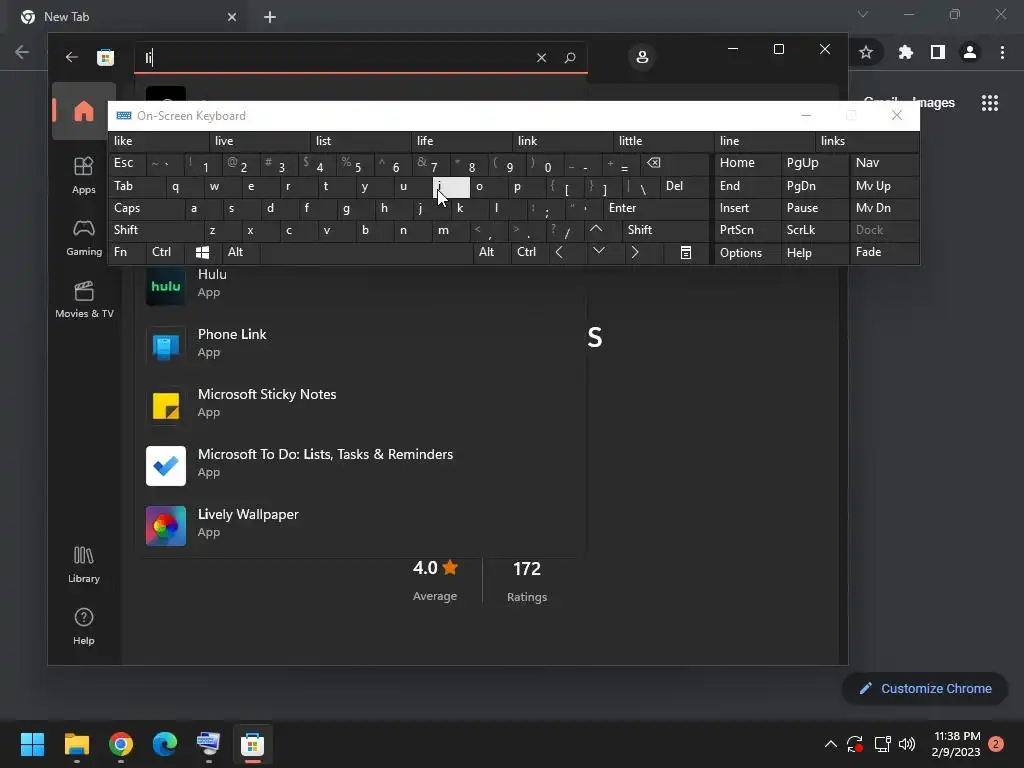
Task: Click the Fade key on keyboard
Action: 884,252
